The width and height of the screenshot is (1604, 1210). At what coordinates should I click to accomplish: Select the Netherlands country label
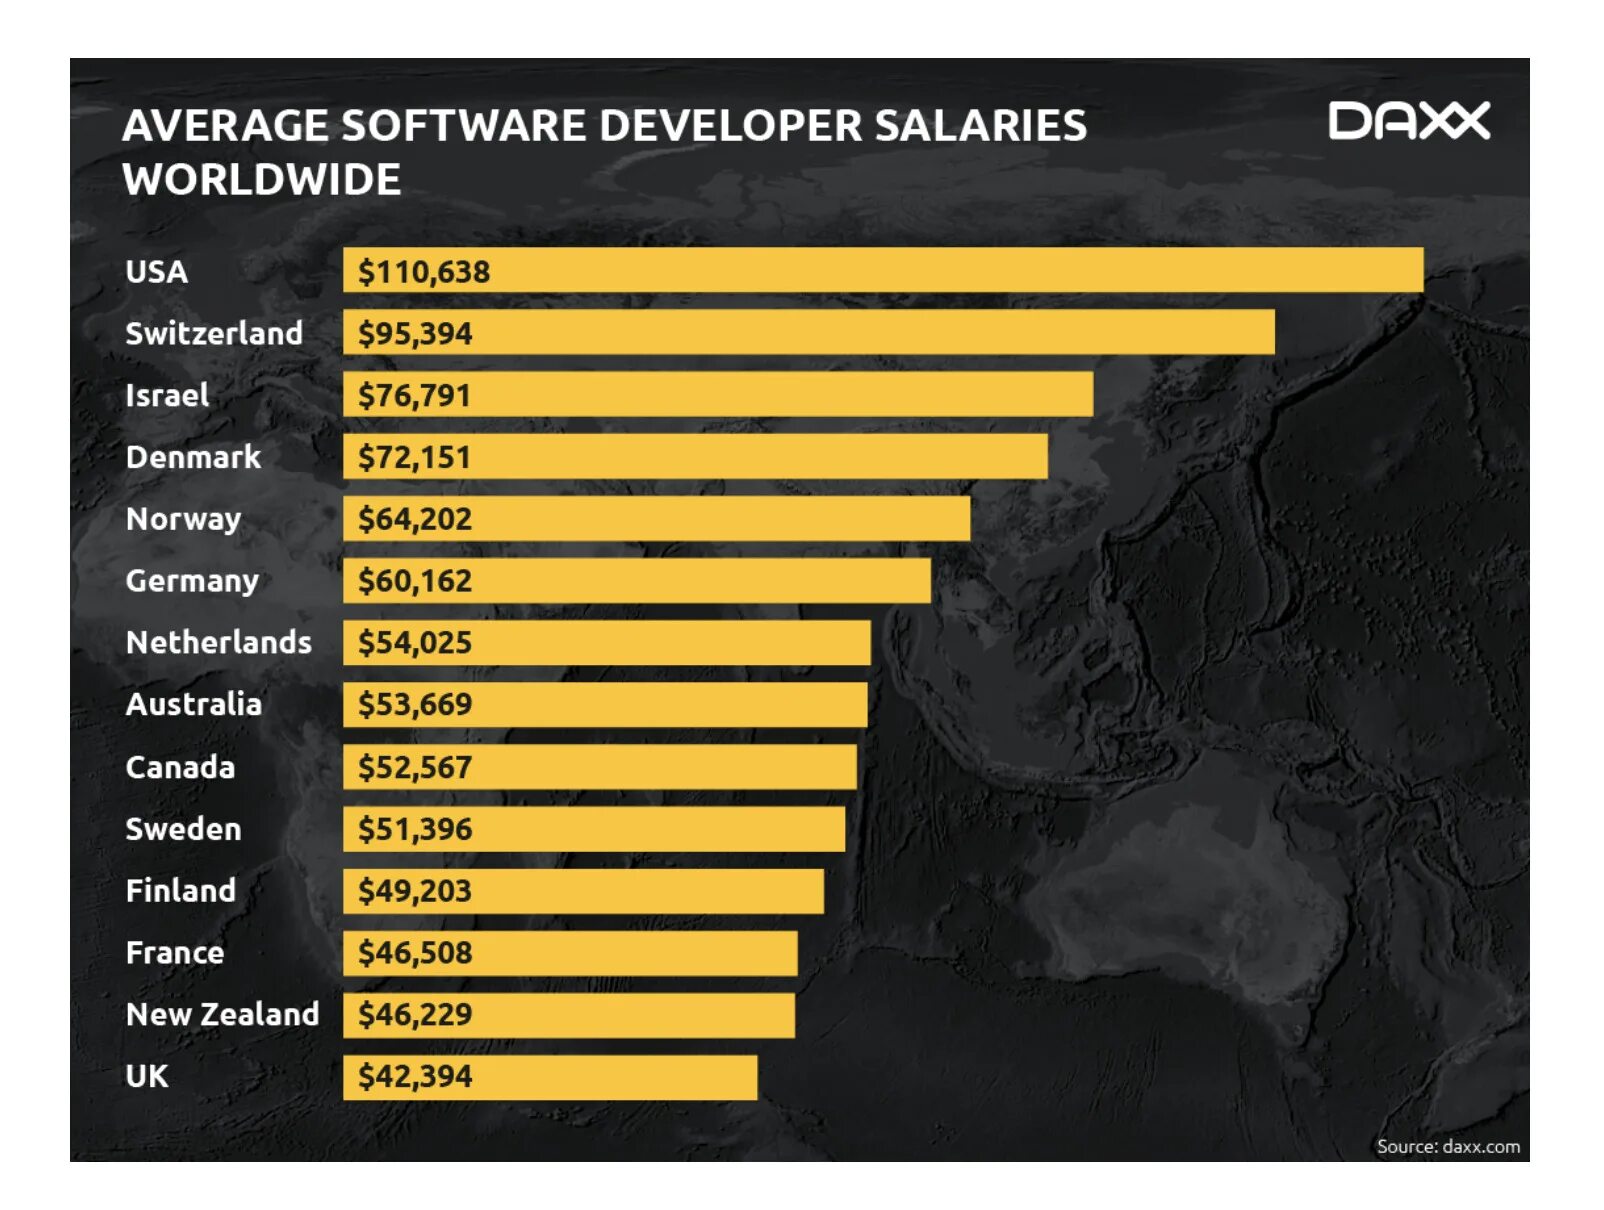218,642
